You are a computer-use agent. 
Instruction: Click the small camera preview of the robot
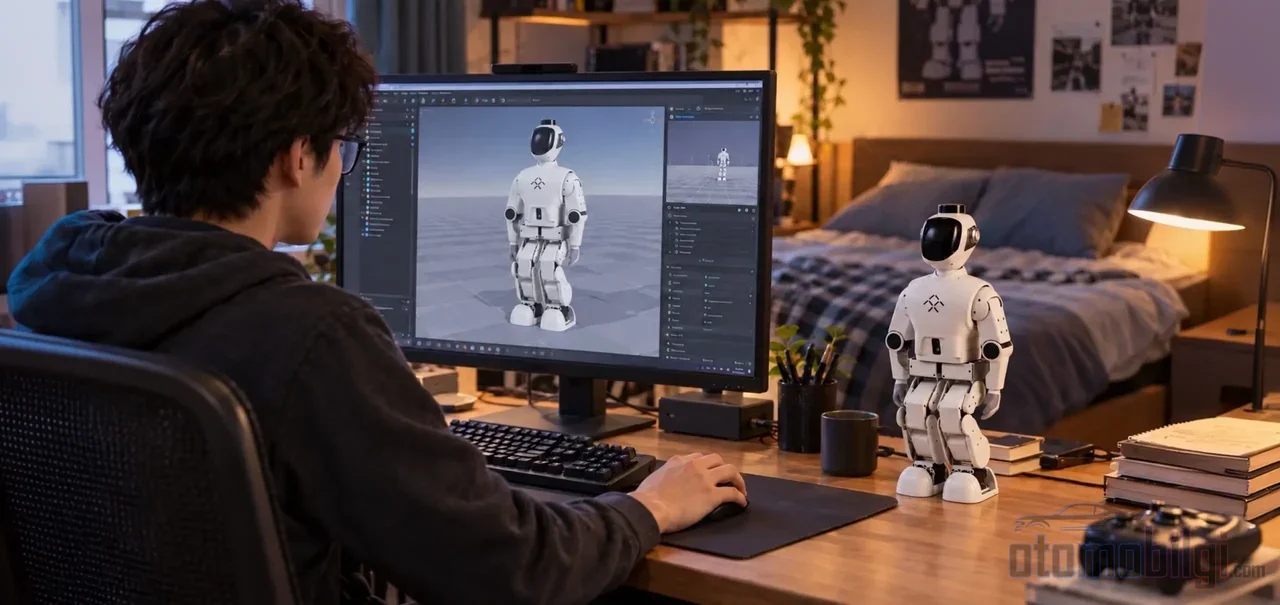pos(712,163)
